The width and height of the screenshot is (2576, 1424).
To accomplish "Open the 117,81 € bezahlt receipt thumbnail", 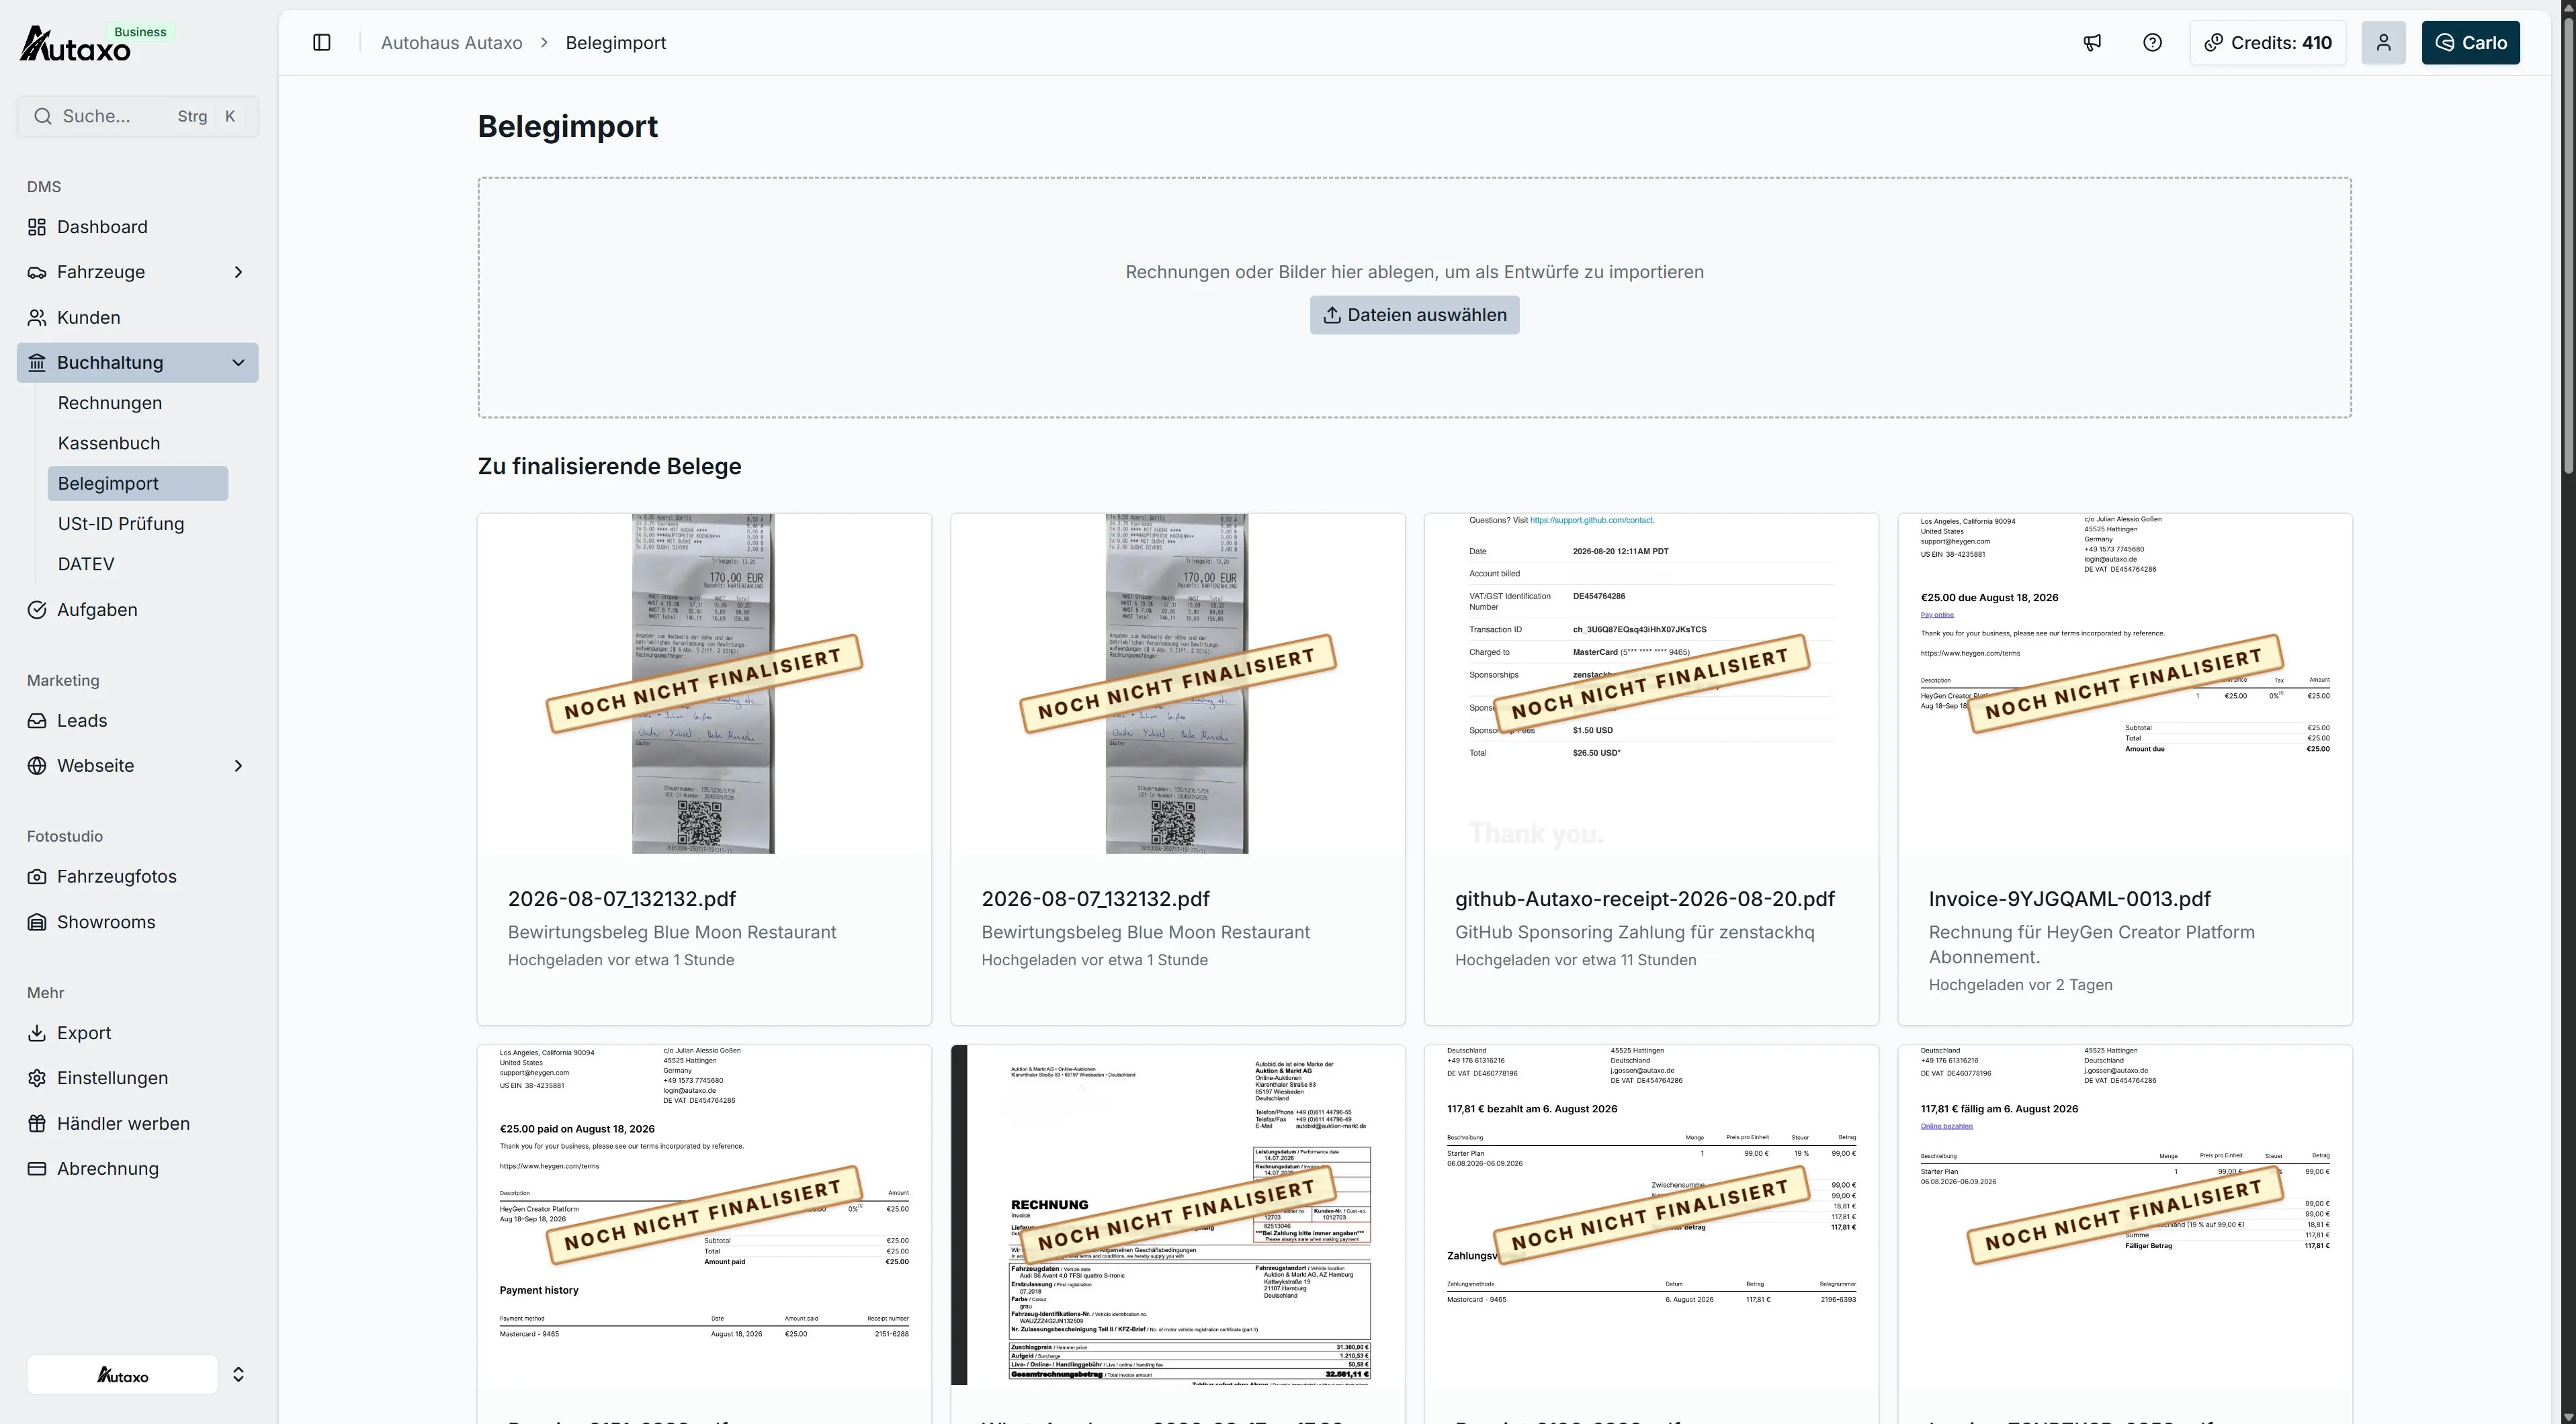I will click(x=1652, y=1215).
